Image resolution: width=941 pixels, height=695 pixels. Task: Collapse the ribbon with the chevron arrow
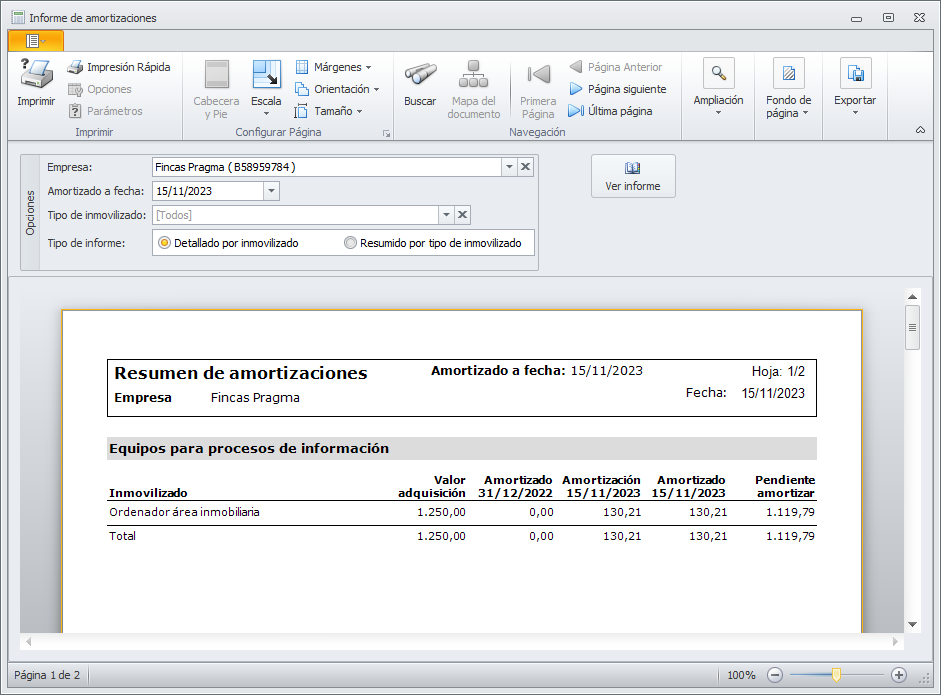[x=920, y=130]
